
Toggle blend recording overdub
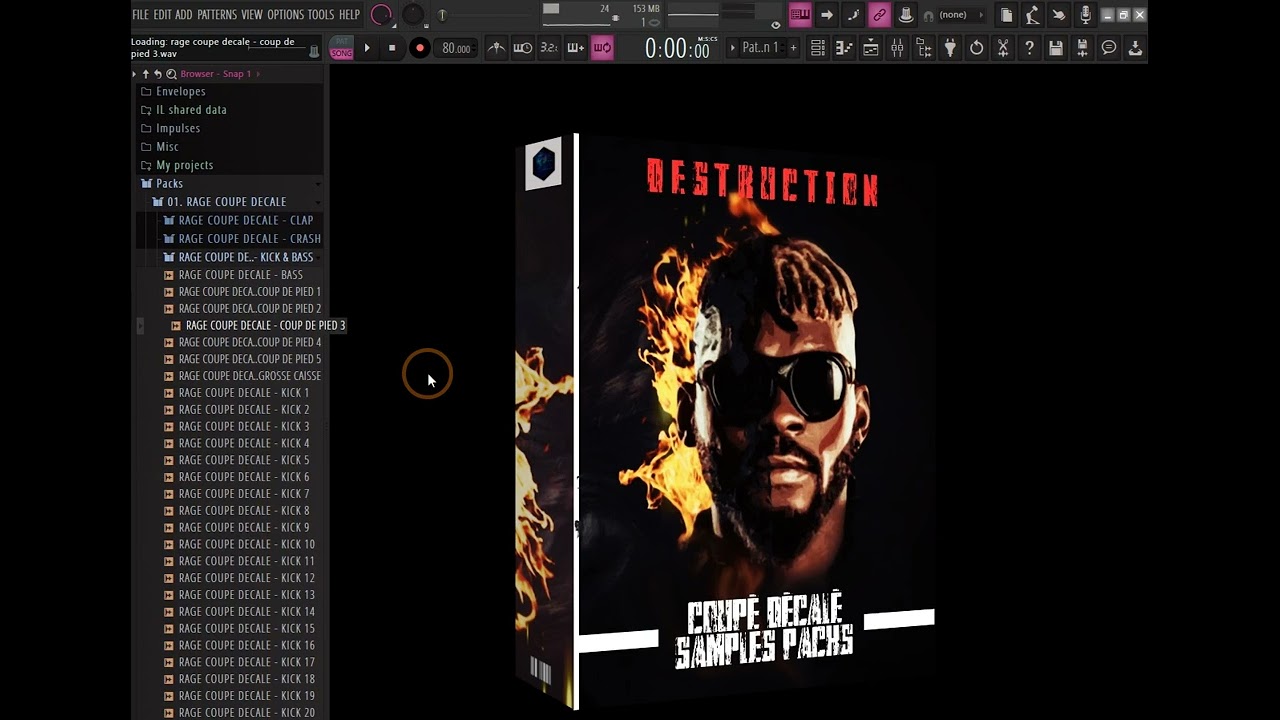click(575, 48)
